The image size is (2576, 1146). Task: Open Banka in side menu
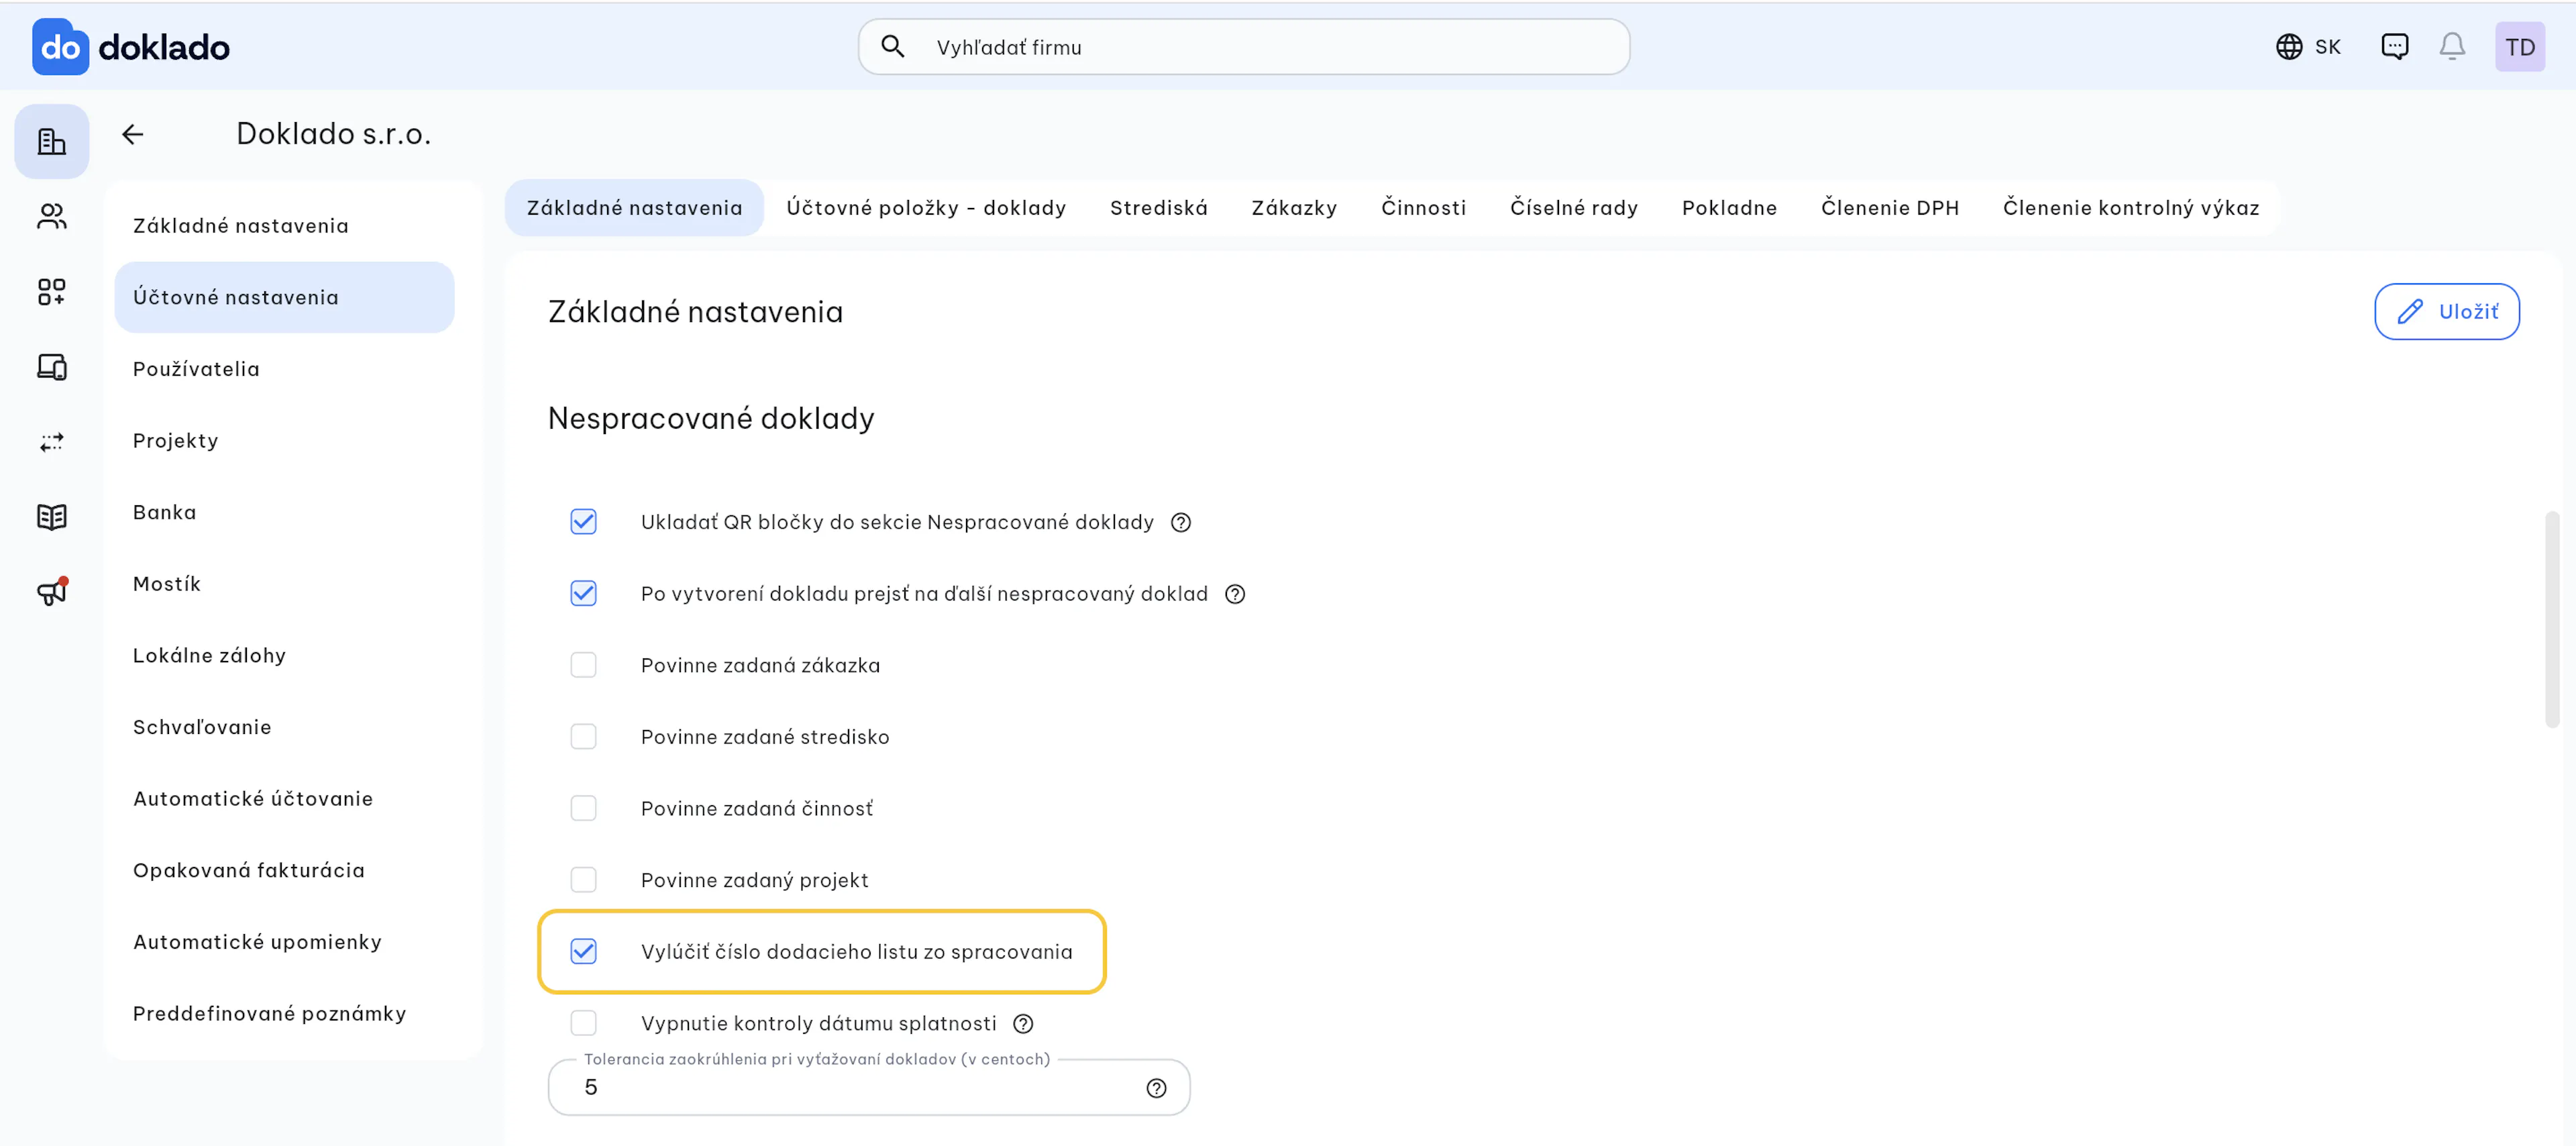point(284,512)
